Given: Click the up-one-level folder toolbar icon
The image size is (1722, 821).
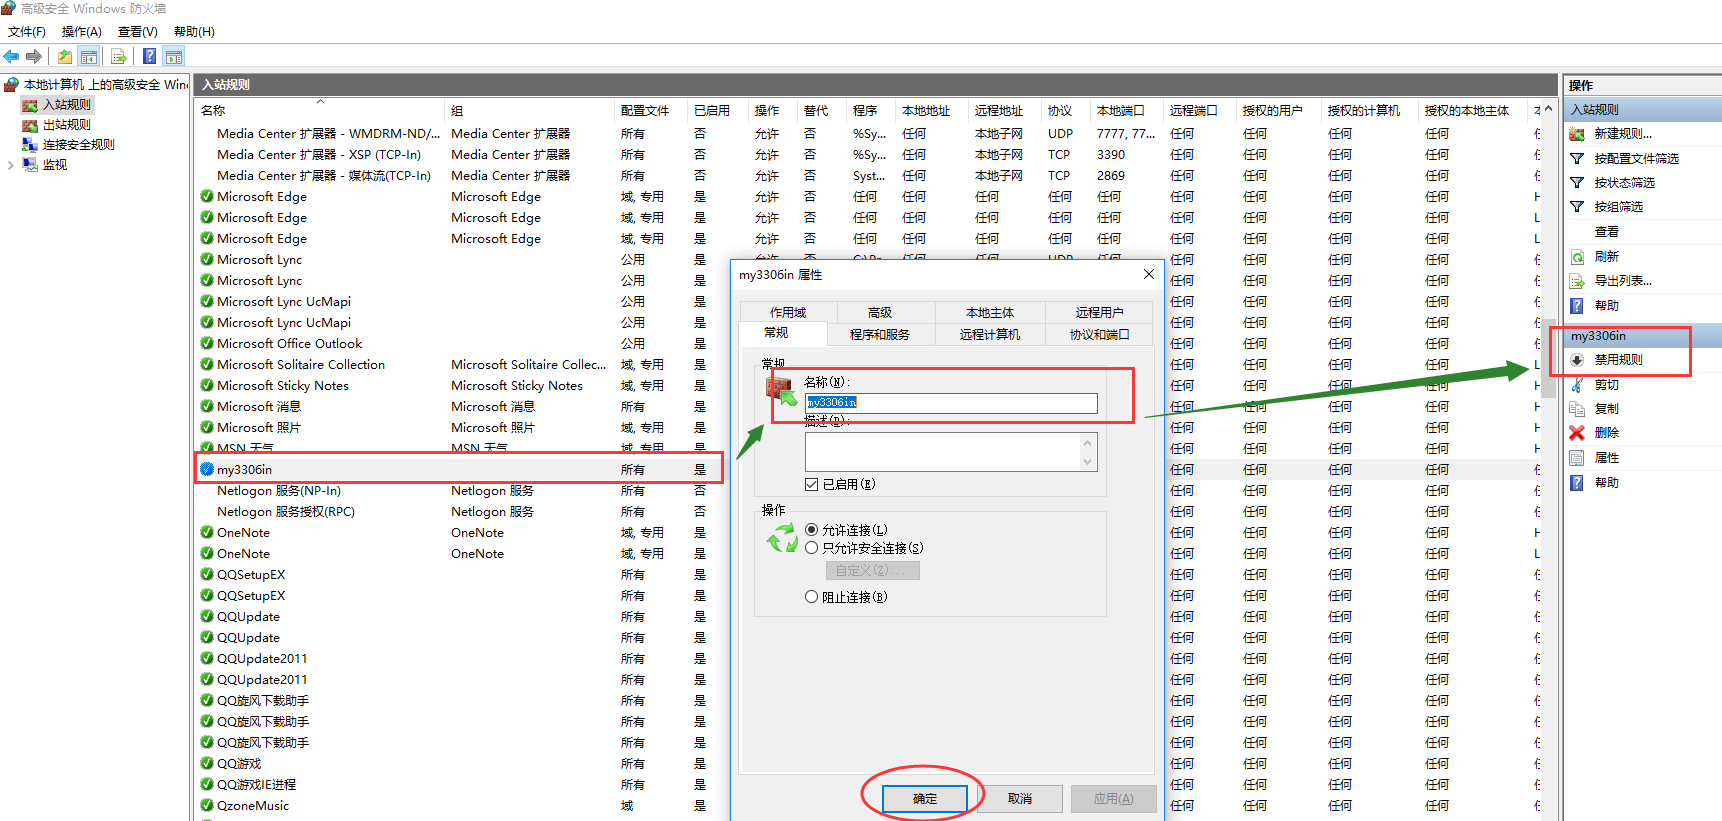Looking at the screenshot, I should pyautogui.click(x=65, y=56).
